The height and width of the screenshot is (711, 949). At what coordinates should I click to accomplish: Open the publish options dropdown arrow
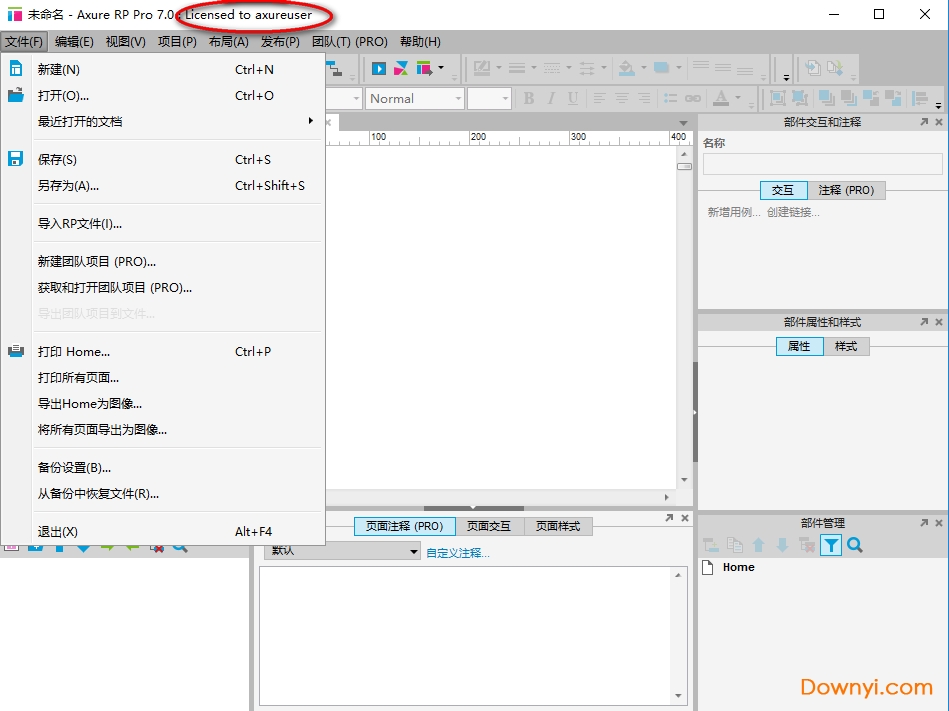[441, 68]
